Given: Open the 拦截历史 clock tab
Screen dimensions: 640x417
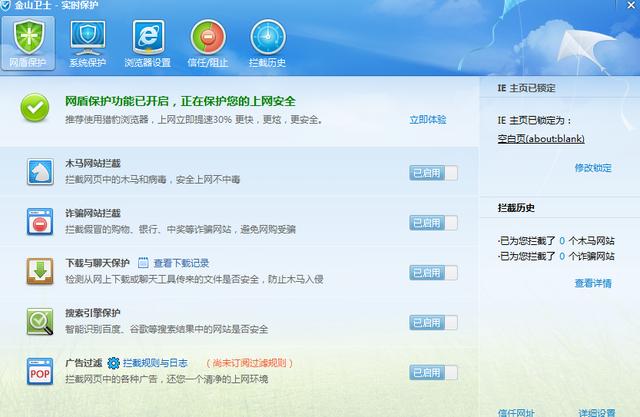Looking at the screenshot, I should click(267, 44).
